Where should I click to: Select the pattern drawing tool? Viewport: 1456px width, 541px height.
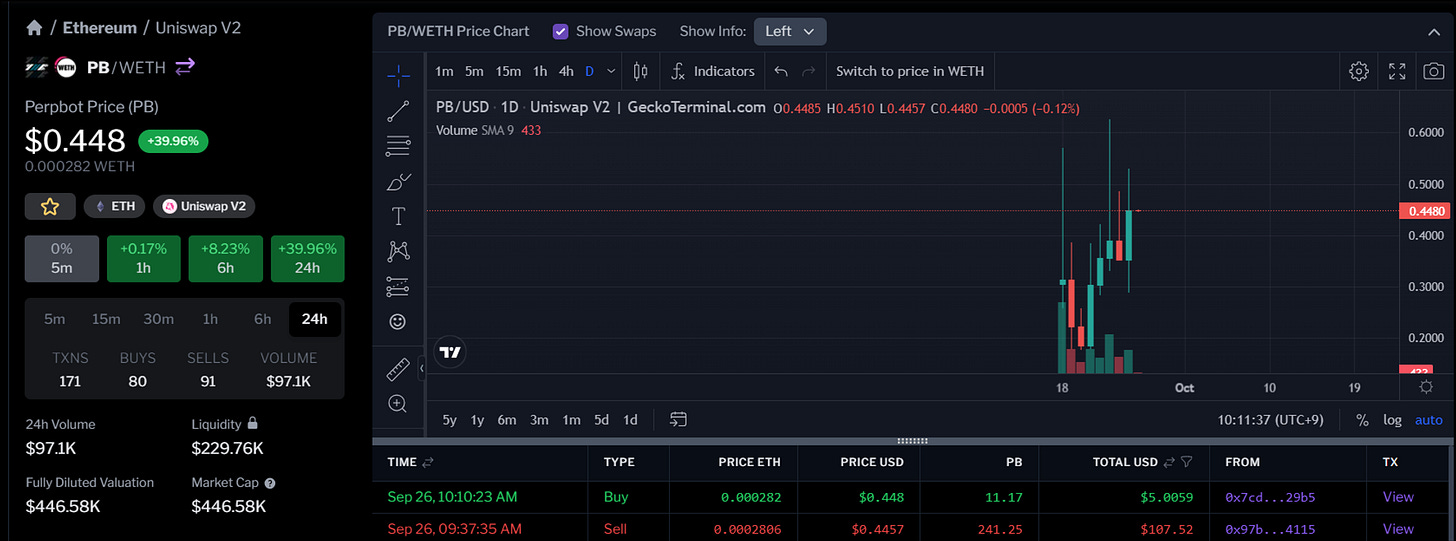point(398,251)
